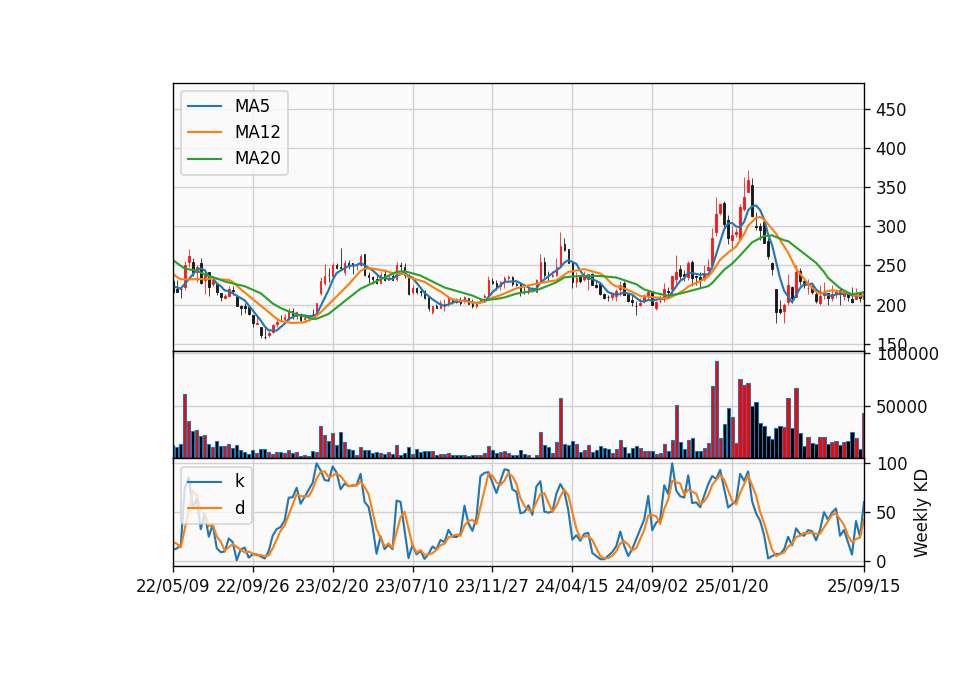The height and width of the screenshot is (690, 960).
Task: Click the MA12 legend label
Action: [x=257, y=132]
